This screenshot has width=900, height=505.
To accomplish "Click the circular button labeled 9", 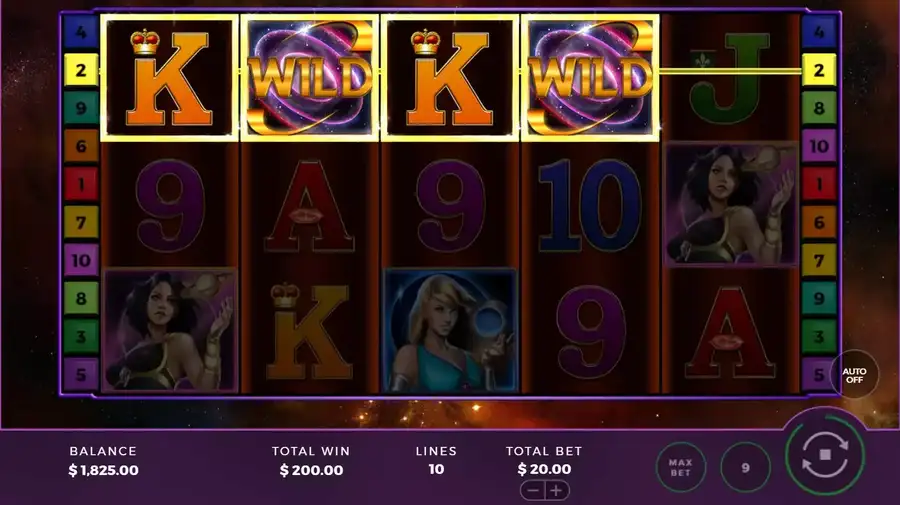I will coord(745,467).
